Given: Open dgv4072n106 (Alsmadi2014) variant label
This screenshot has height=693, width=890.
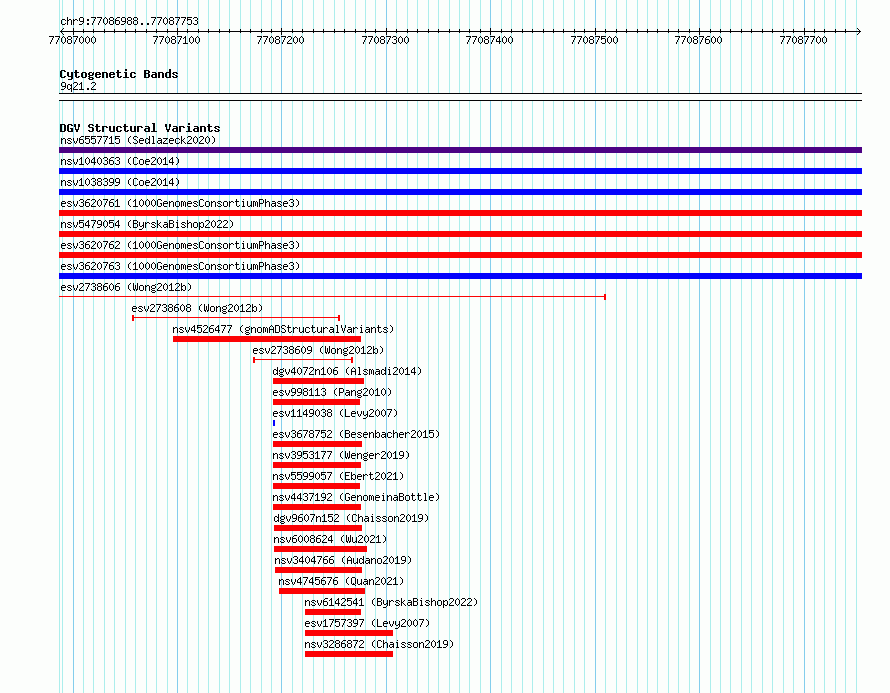Looking at the screenshot, I should pyautogui.click(x=347, y=371).
